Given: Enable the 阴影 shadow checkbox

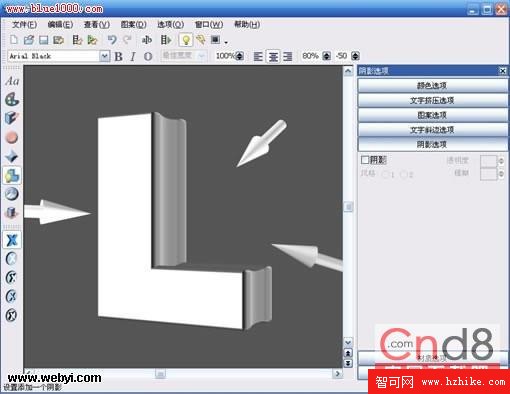Looking at the screenshot, I should tap(365, 160).
